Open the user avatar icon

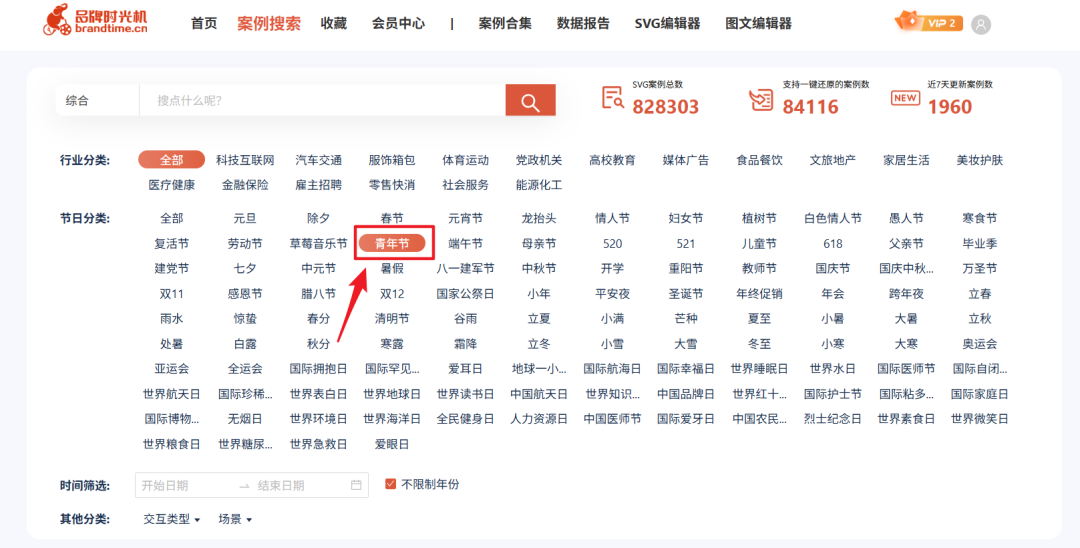coord(981,25)
